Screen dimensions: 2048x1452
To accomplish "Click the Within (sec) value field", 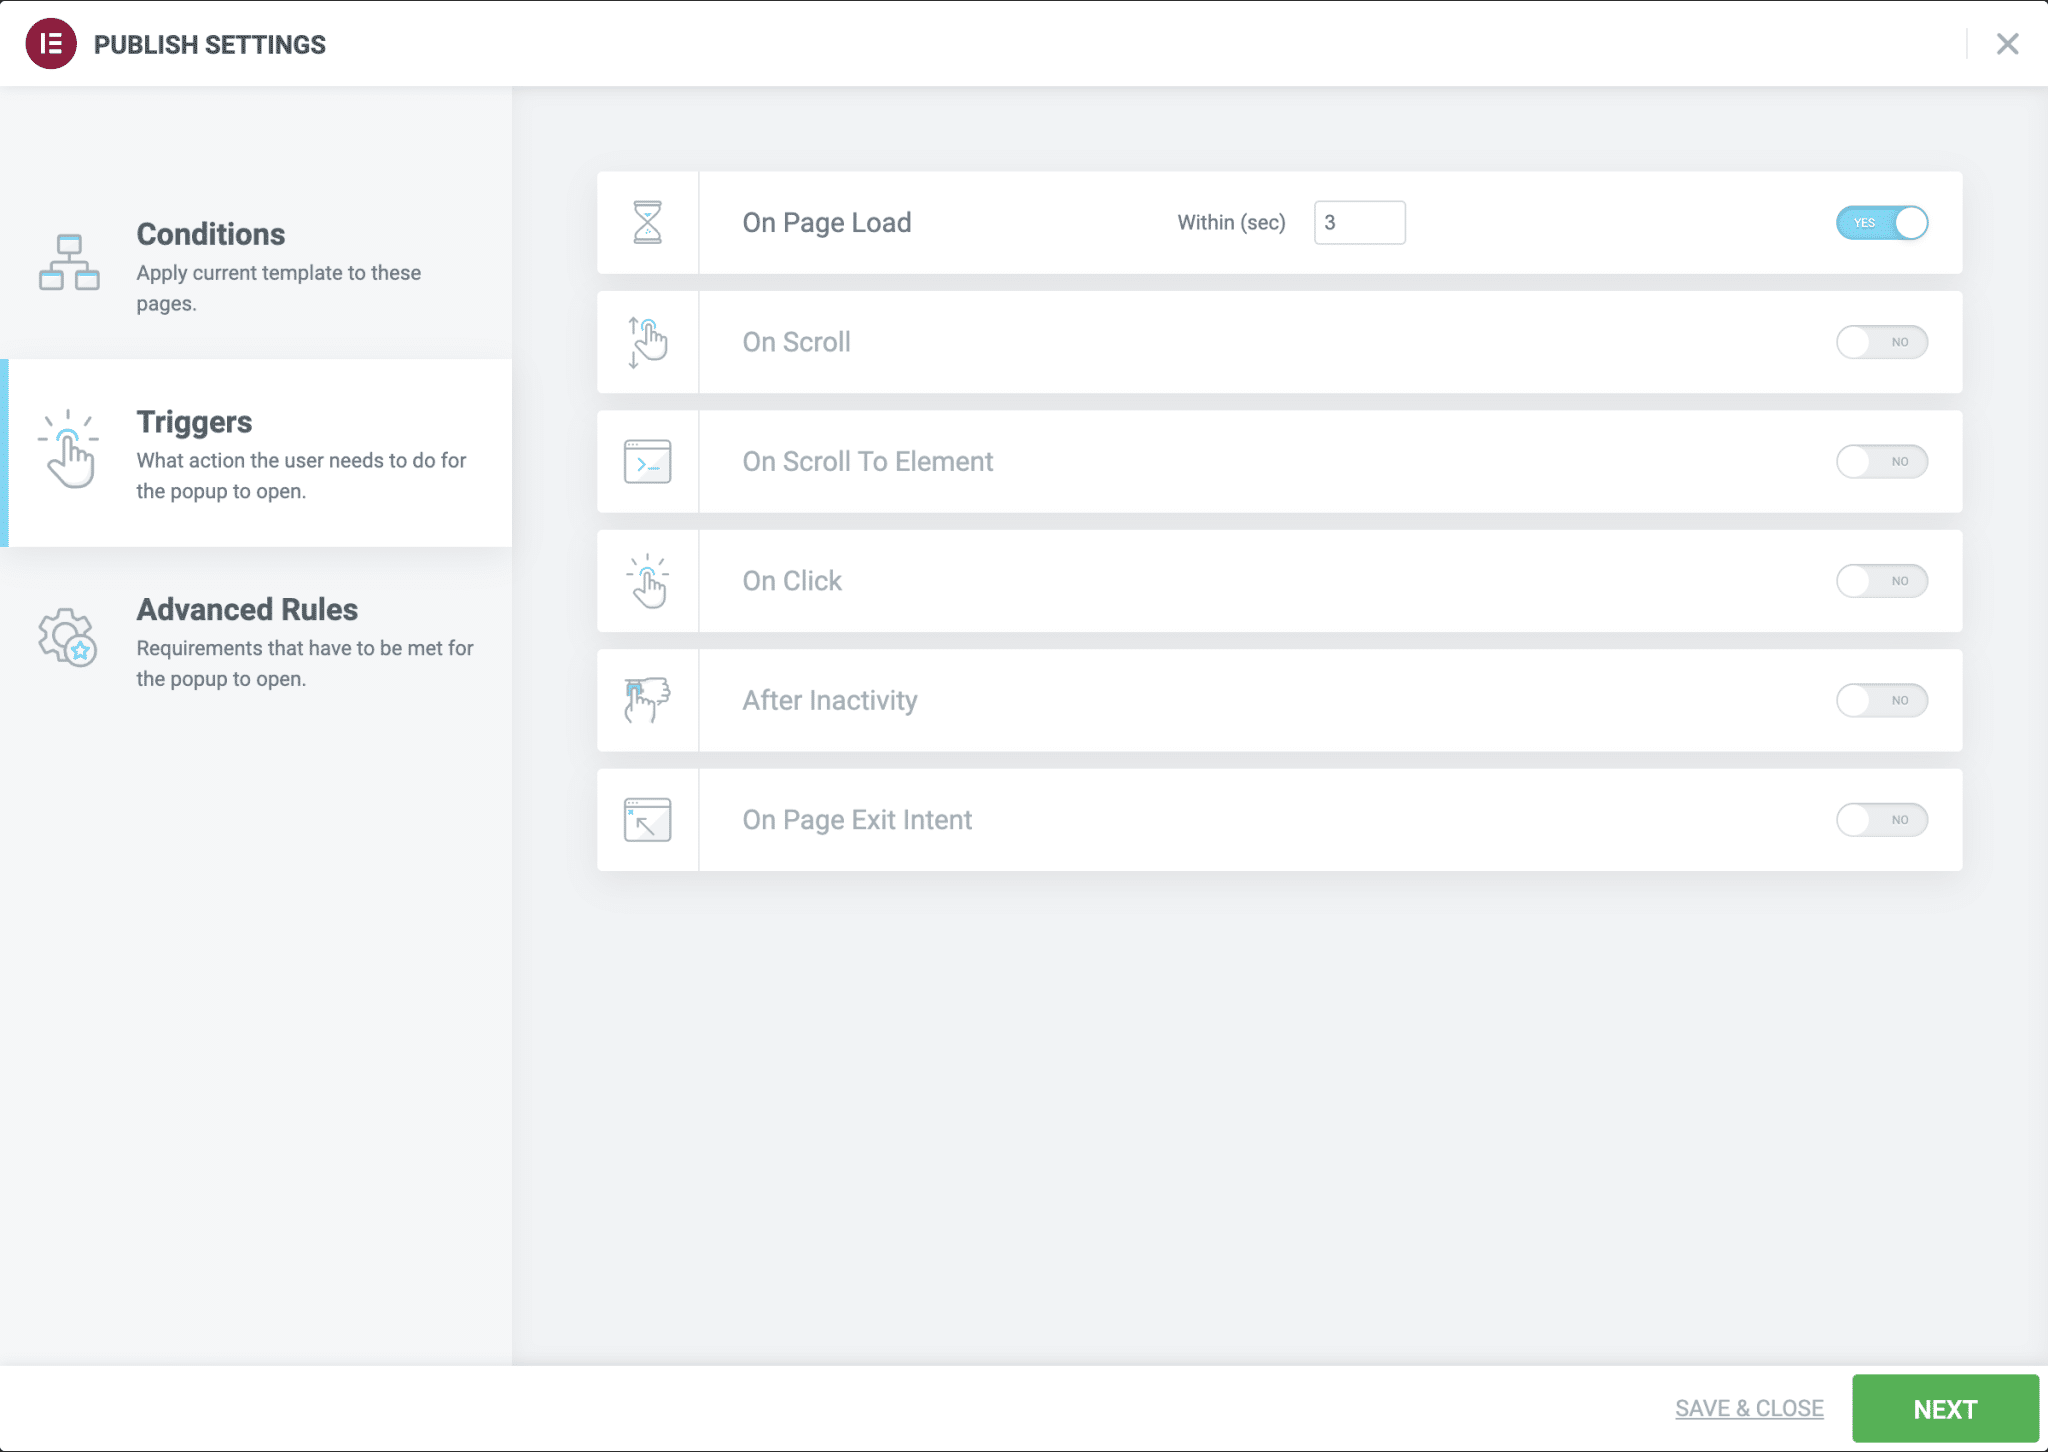I will 1360,222.
